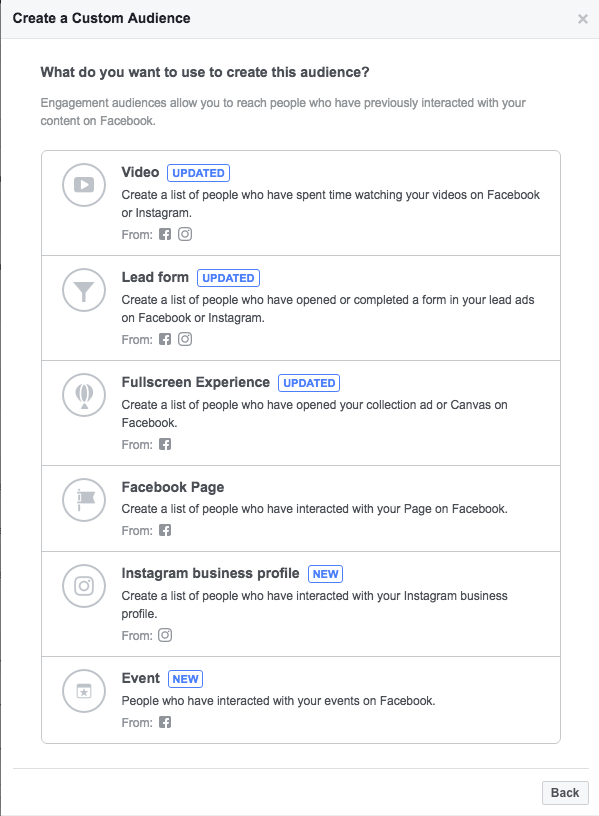Close the Create a Custom Audience dialog
Screen dimensions: 599x816
point(583,19)
